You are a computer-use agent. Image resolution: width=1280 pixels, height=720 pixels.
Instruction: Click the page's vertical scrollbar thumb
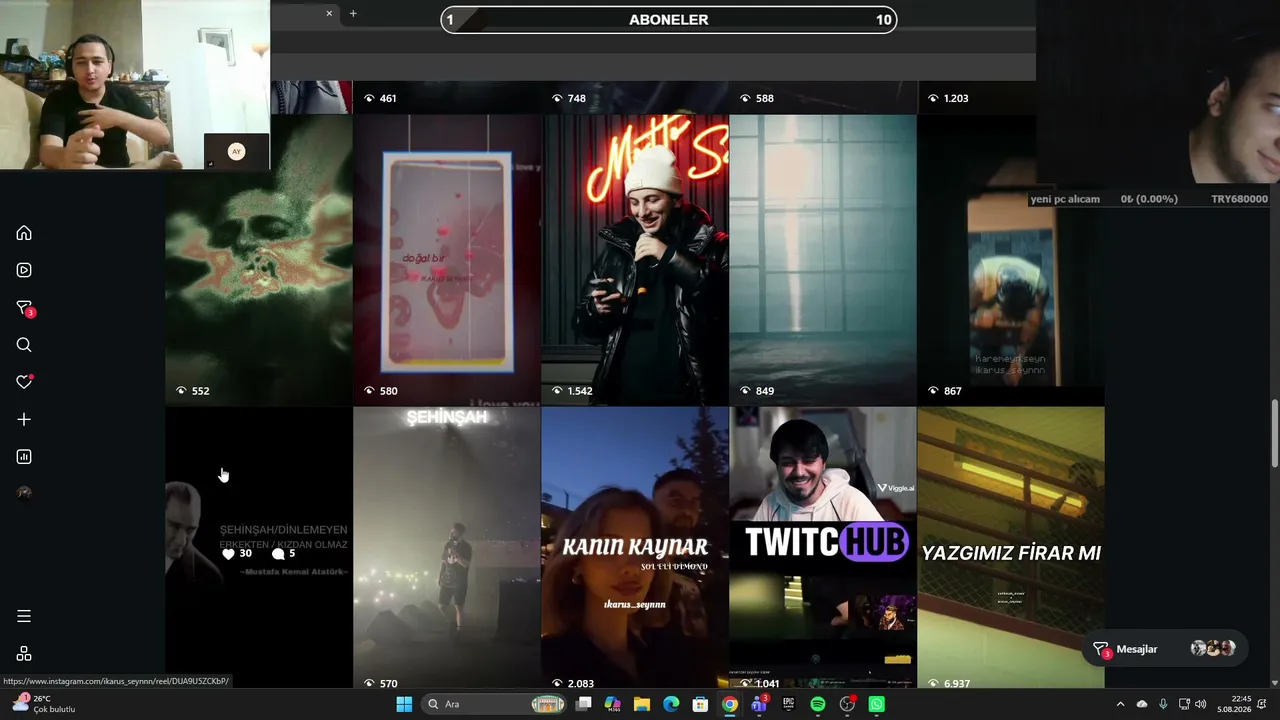coord(1274,432)
